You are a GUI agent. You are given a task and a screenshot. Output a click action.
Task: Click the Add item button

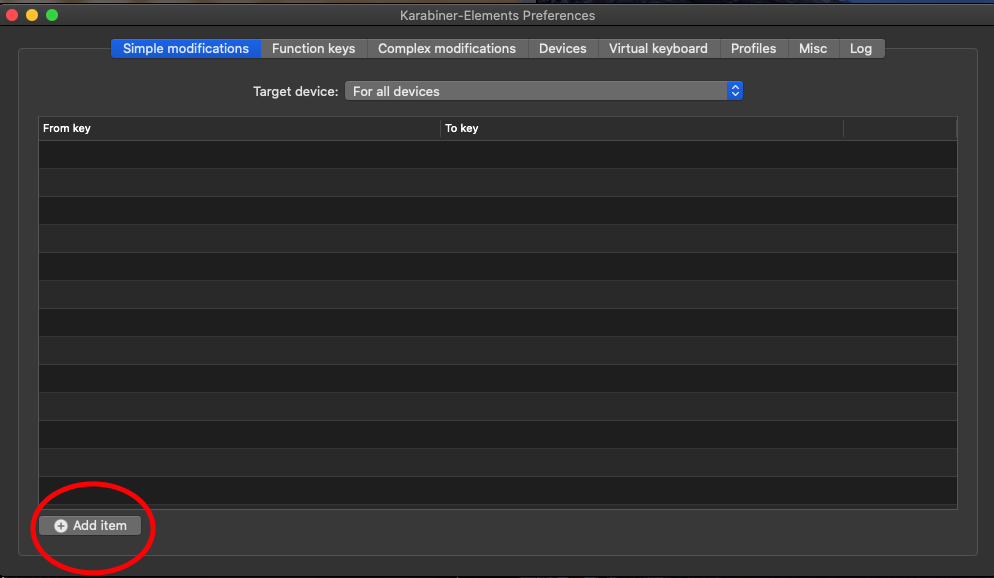[90, 525]
